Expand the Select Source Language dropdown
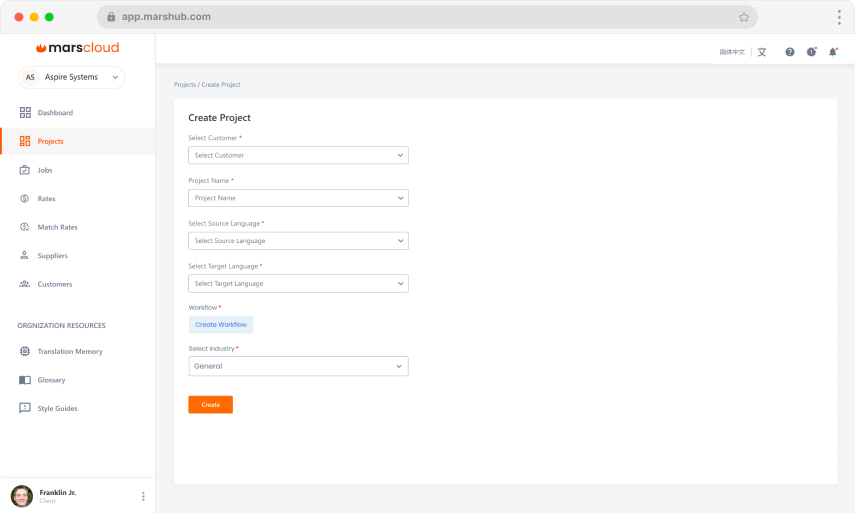 (x=298, y=241)
